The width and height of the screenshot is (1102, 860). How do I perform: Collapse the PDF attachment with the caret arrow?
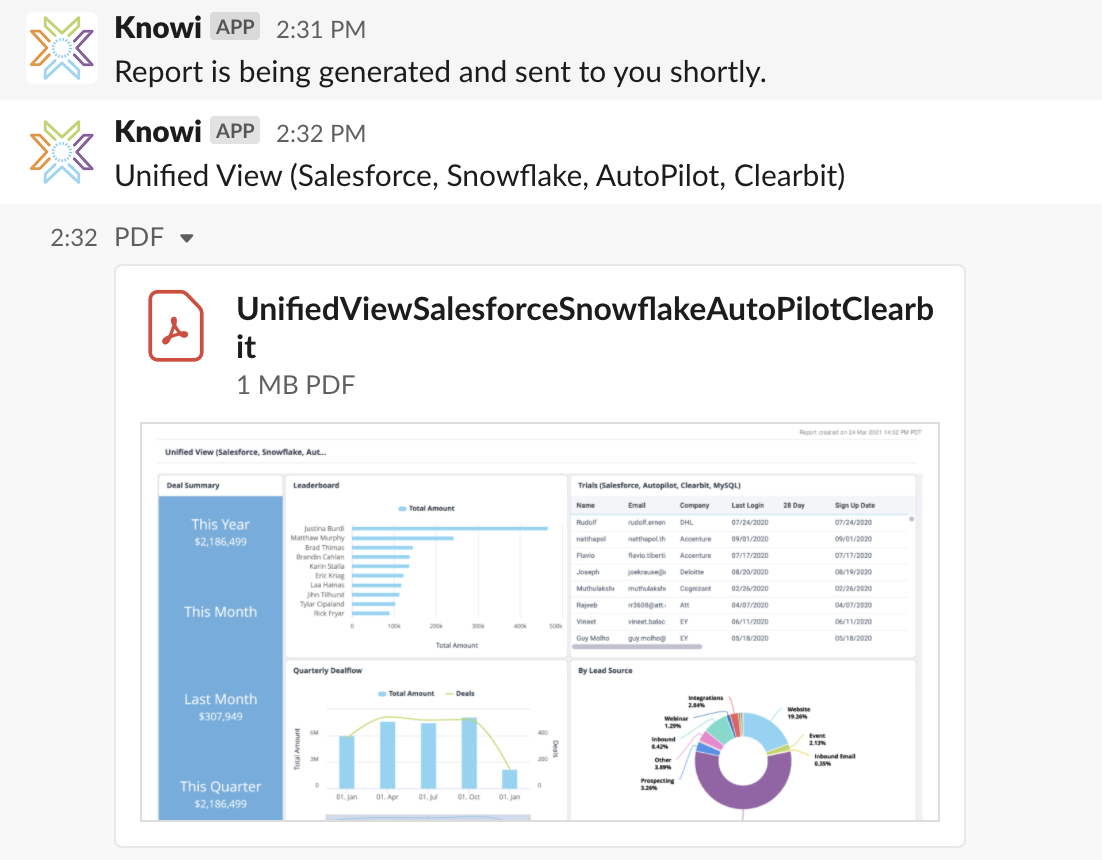click(186, 238)
